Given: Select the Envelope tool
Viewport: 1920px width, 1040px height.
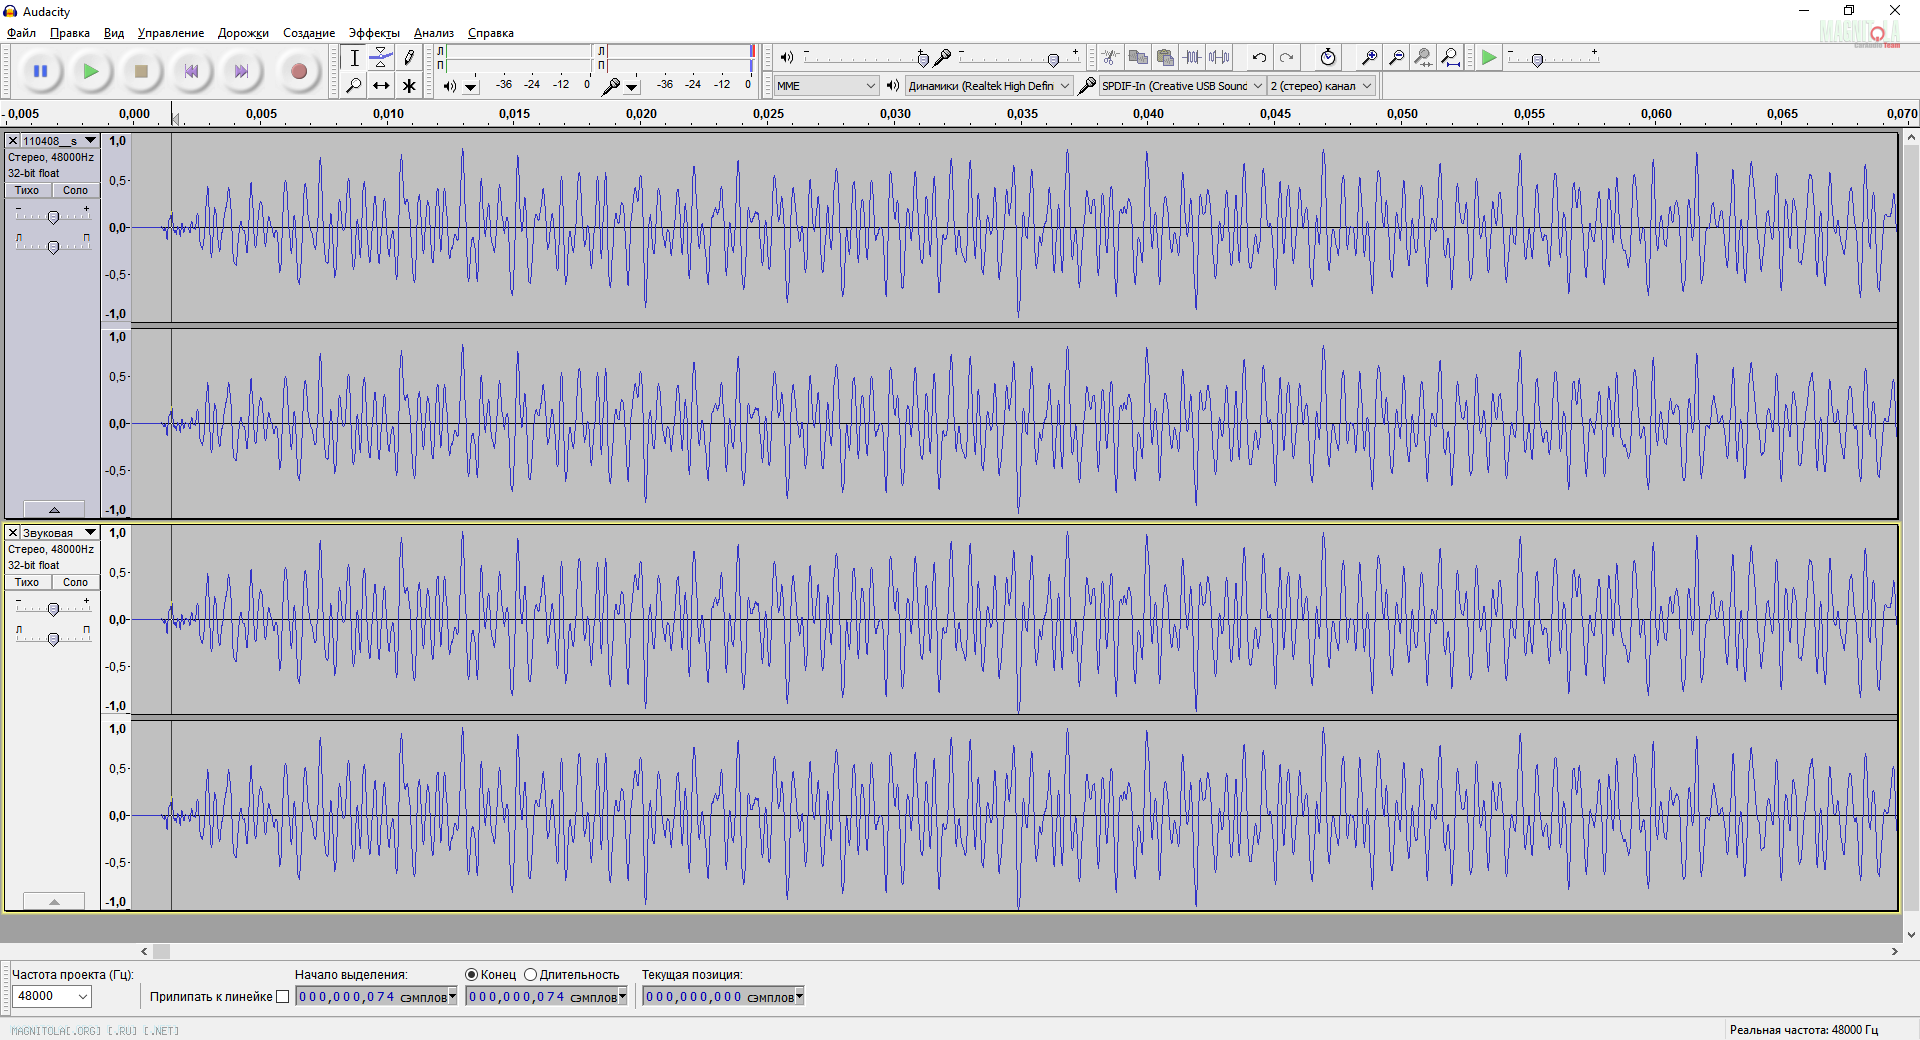Looking at the screenshot, I should point(381,58).
